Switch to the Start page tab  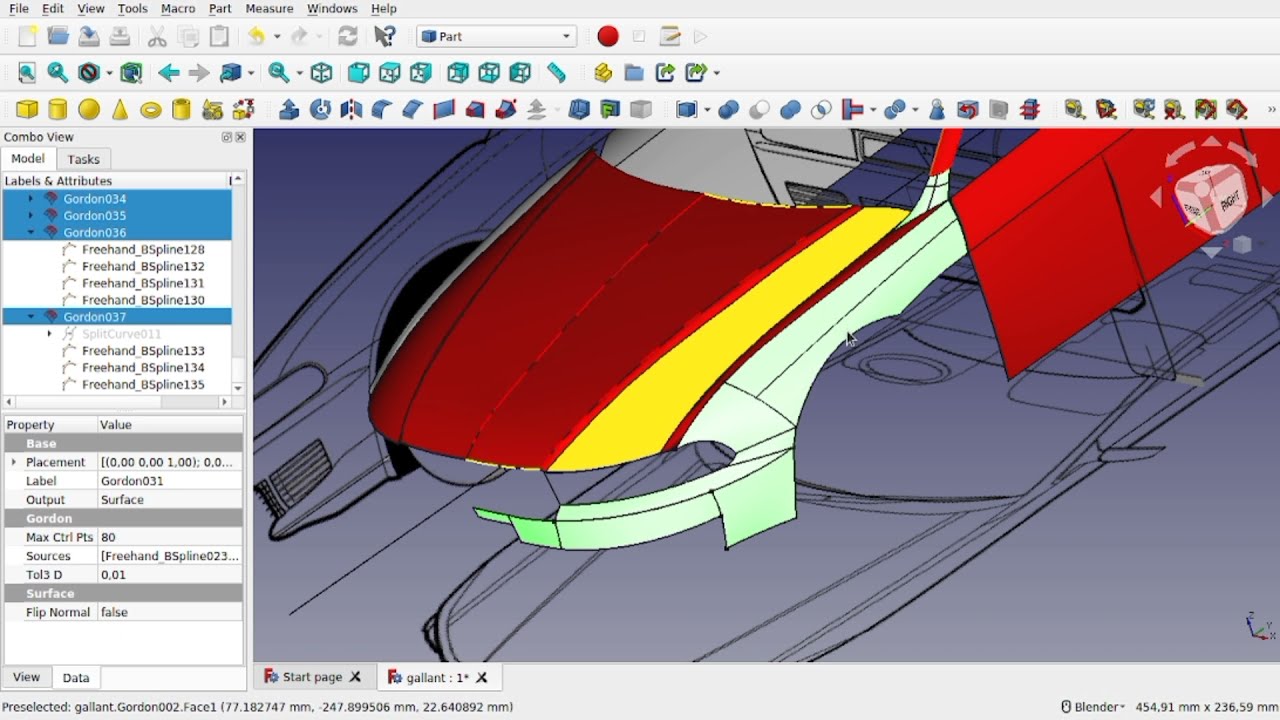click(313, 677)
